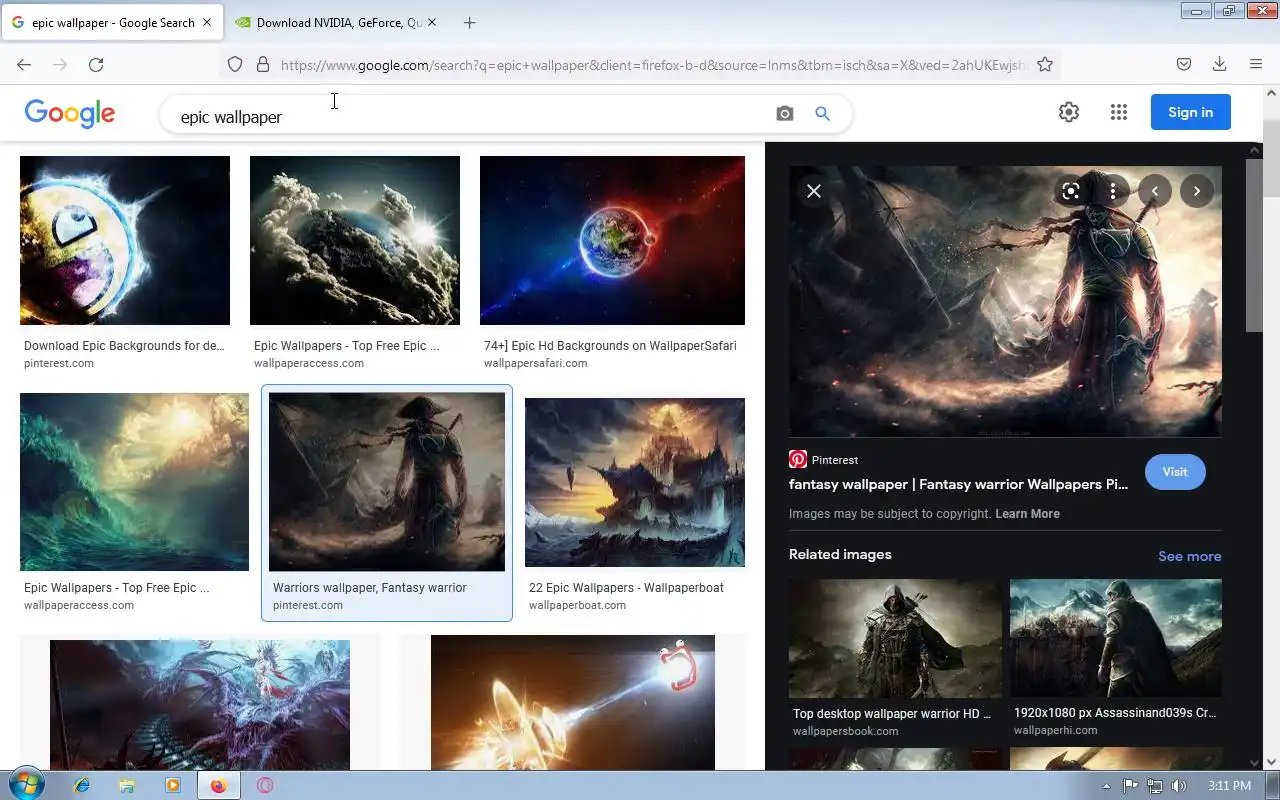Open a new tab with plus button
The width and height of the screenshot is (1280, 800).
tap(470, 22)
